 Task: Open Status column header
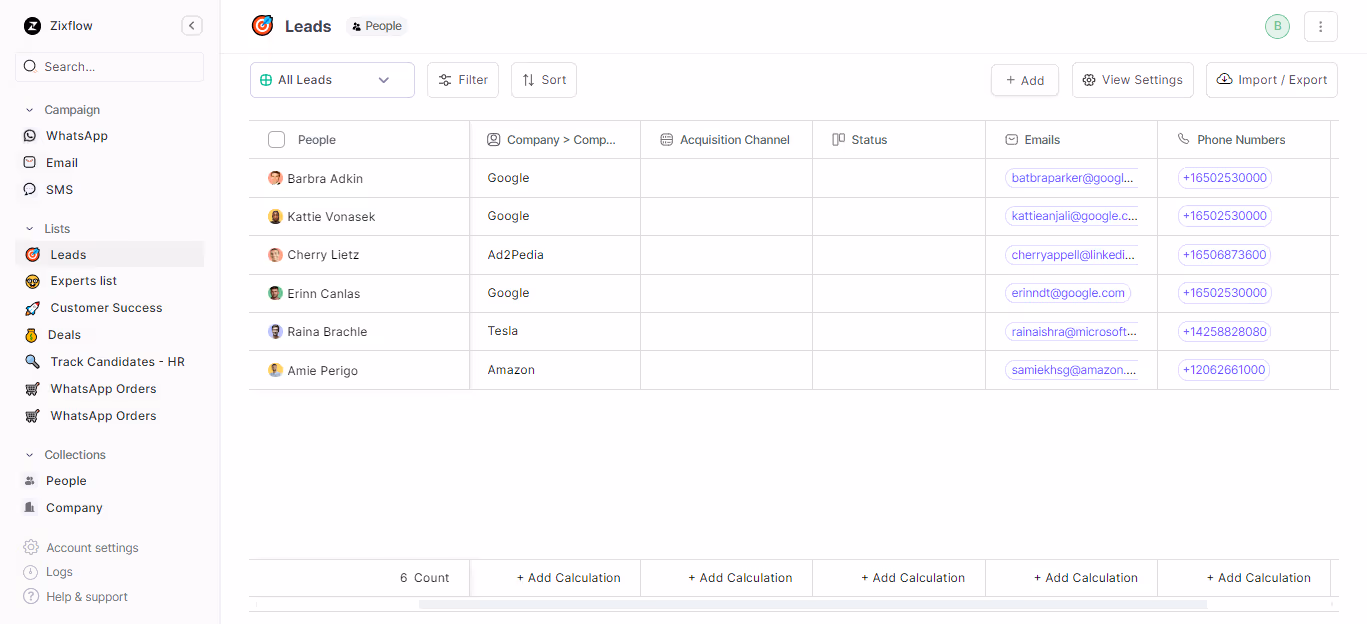899,140
